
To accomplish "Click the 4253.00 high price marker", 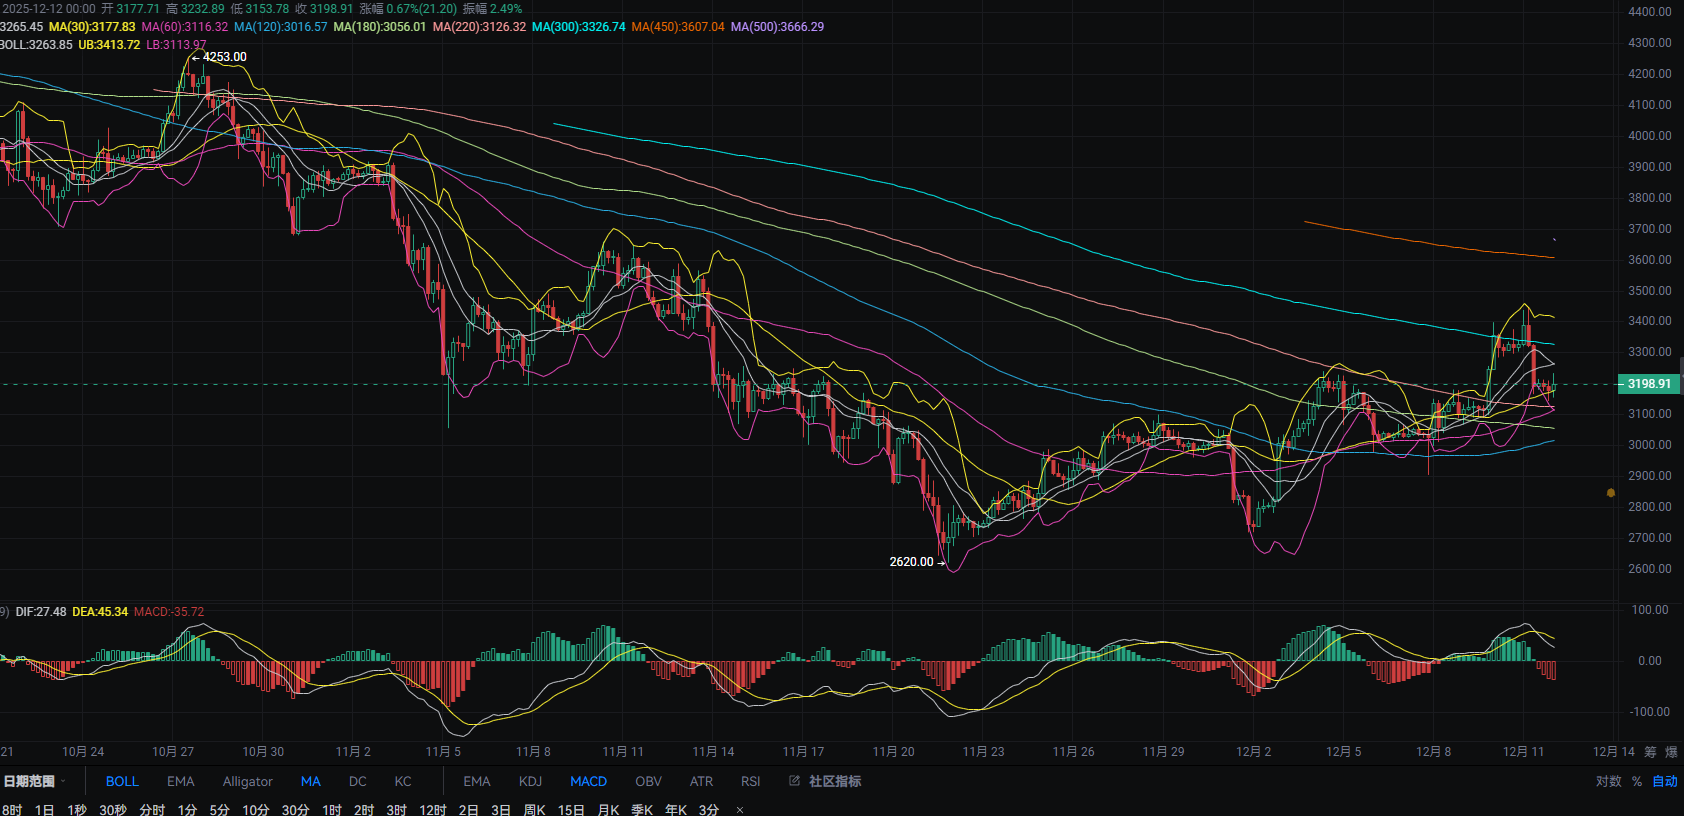I will point(224,57).
